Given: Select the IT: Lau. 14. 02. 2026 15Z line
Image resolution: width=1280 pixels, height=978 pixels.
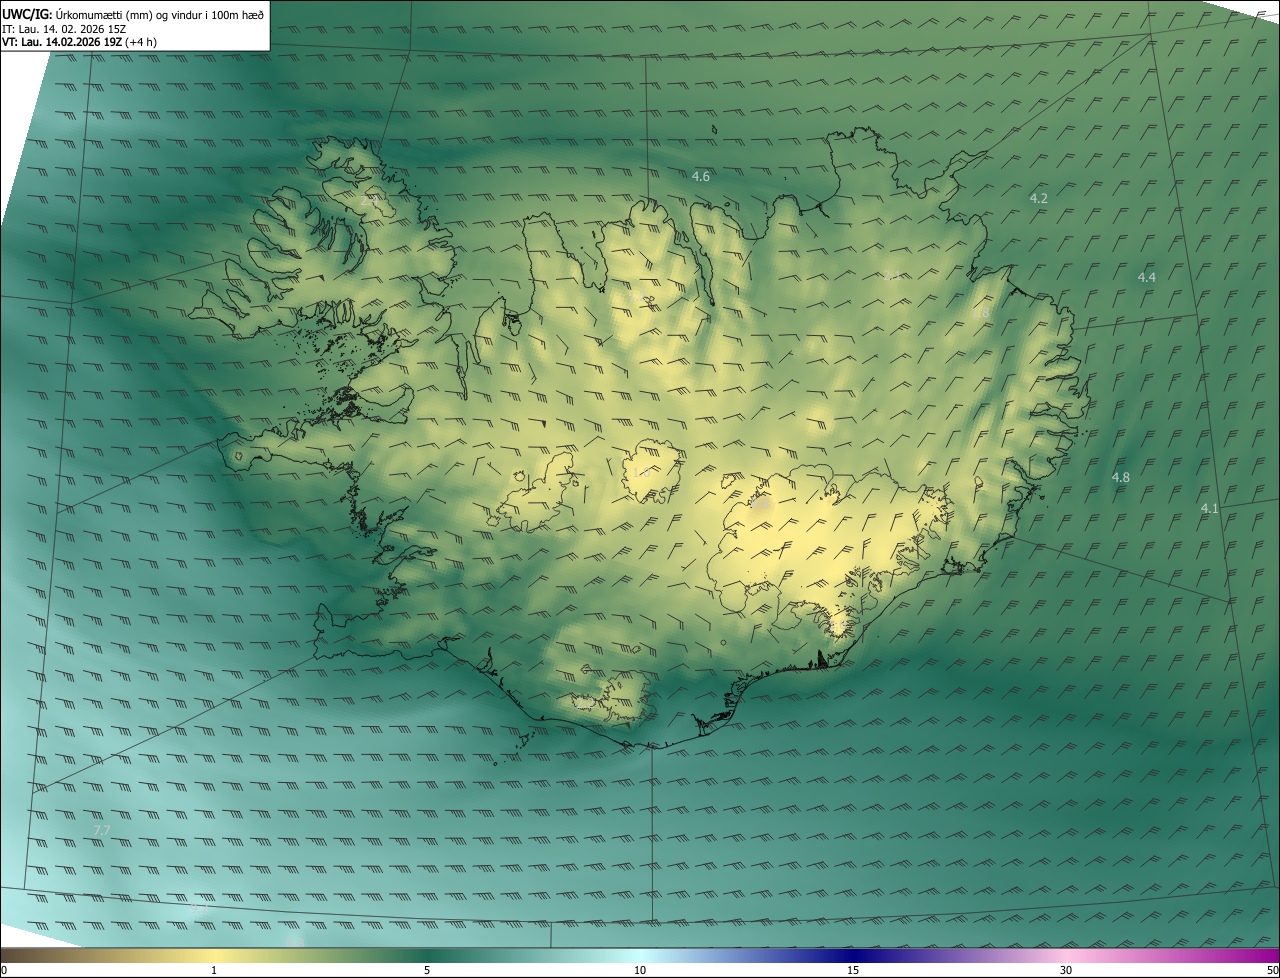Looking at the screenshot, I should 64,29.
